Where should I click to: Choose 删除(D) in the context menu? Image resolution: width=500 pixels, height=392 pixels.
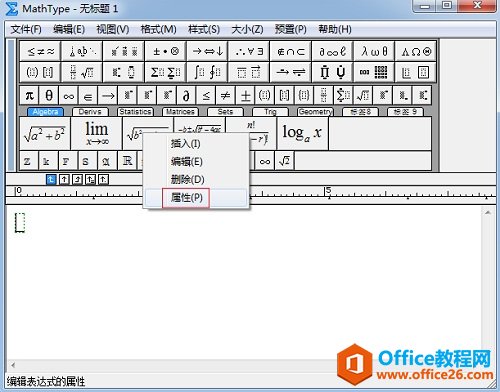196,180
